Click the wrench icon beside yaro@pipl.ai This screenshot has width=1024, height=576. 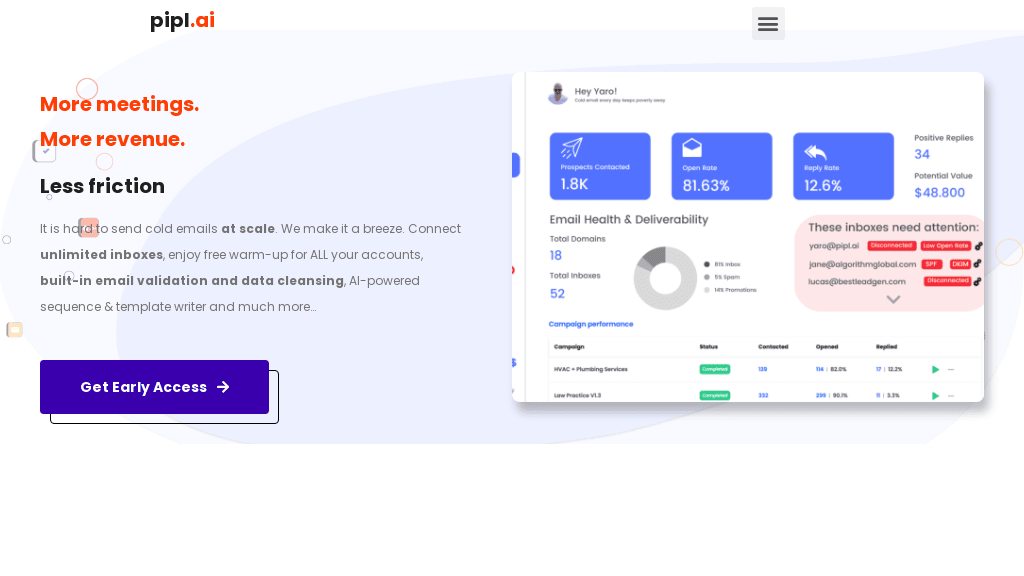(x=977, y=244)
